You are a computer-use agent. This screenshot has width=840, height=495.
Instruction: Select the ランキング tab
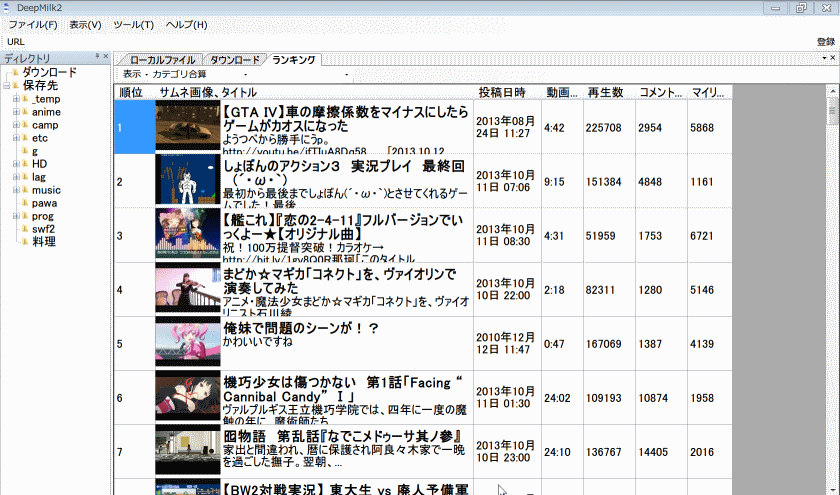point(294,59)
